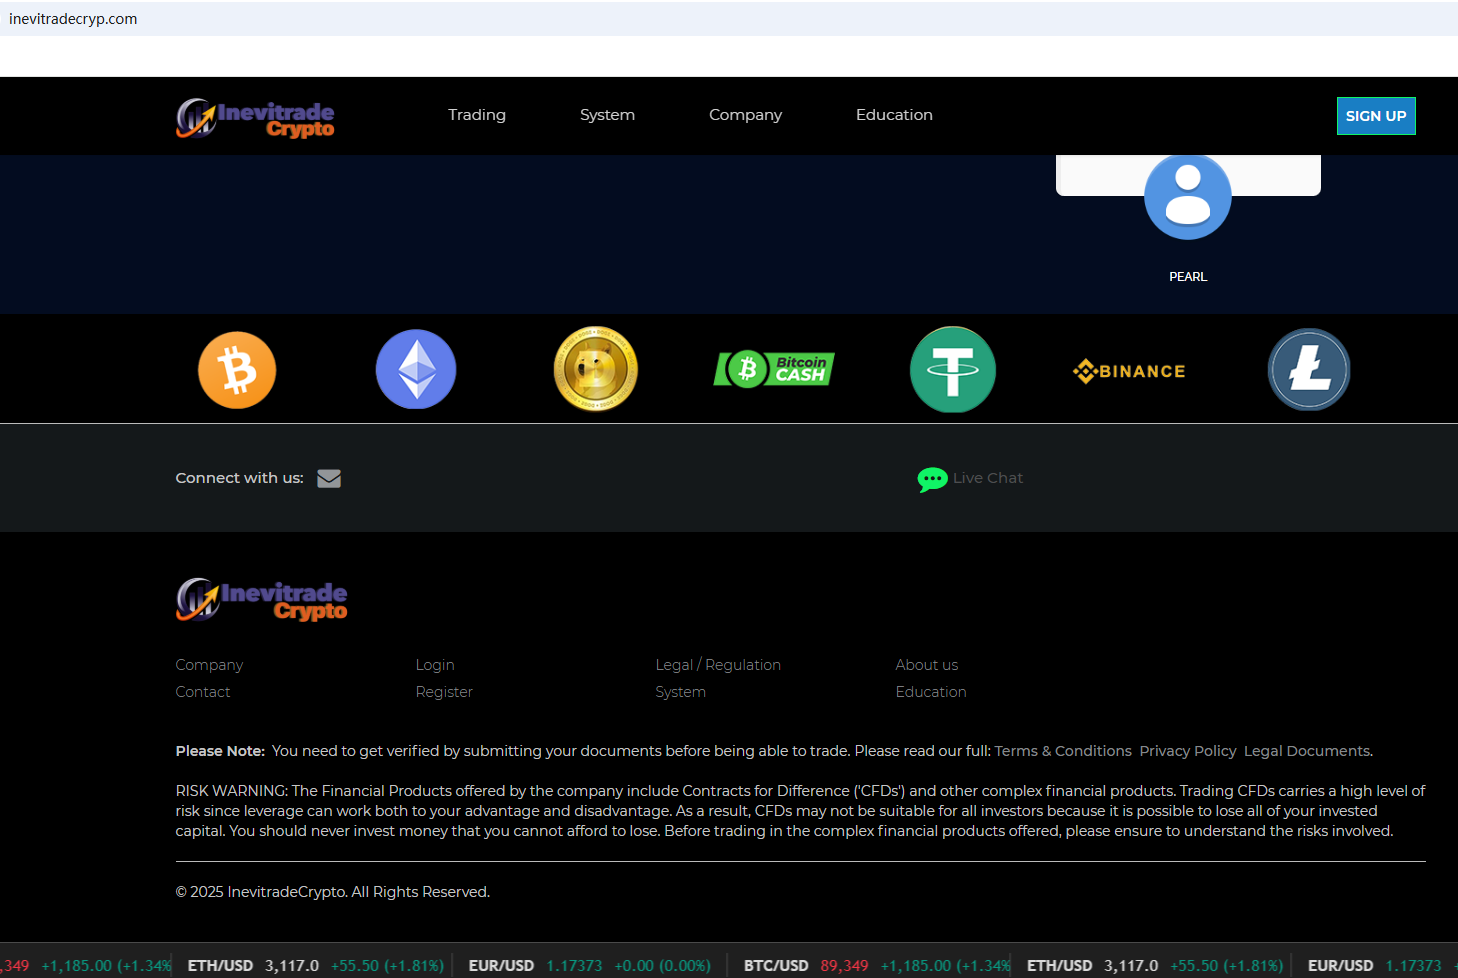Screen dimensions: 1458x978
Task: Click the 'Please Note:' heading text
Action: click(x=220, y=751)
